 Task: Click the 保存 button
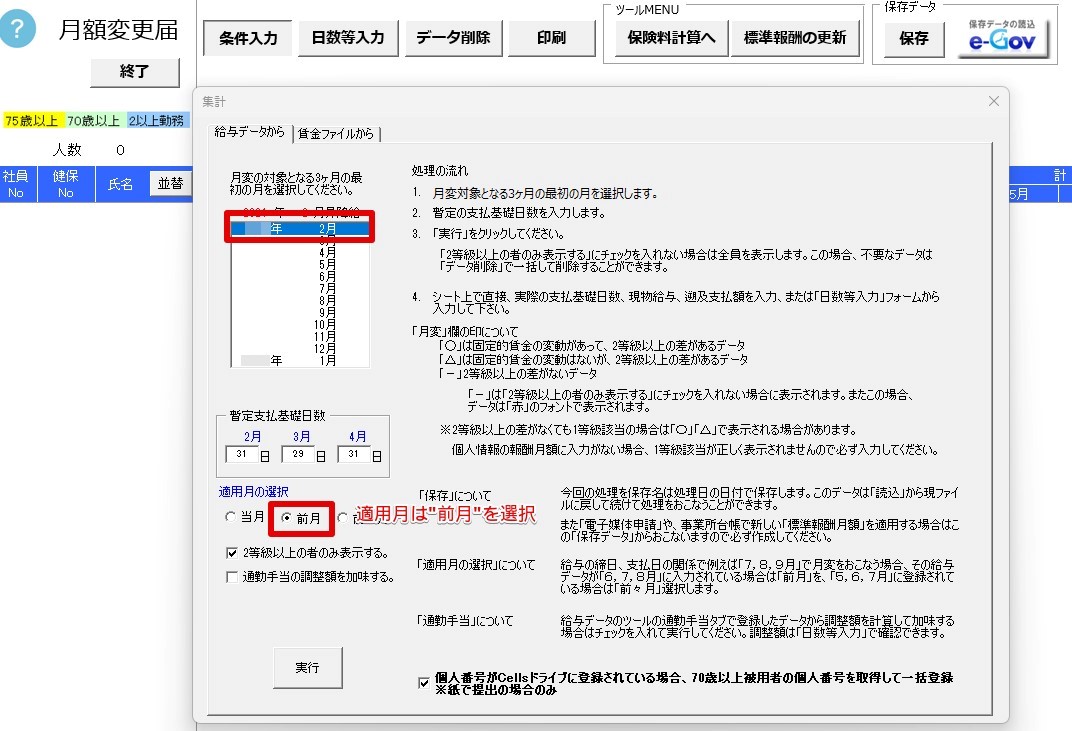click(913, 39)
